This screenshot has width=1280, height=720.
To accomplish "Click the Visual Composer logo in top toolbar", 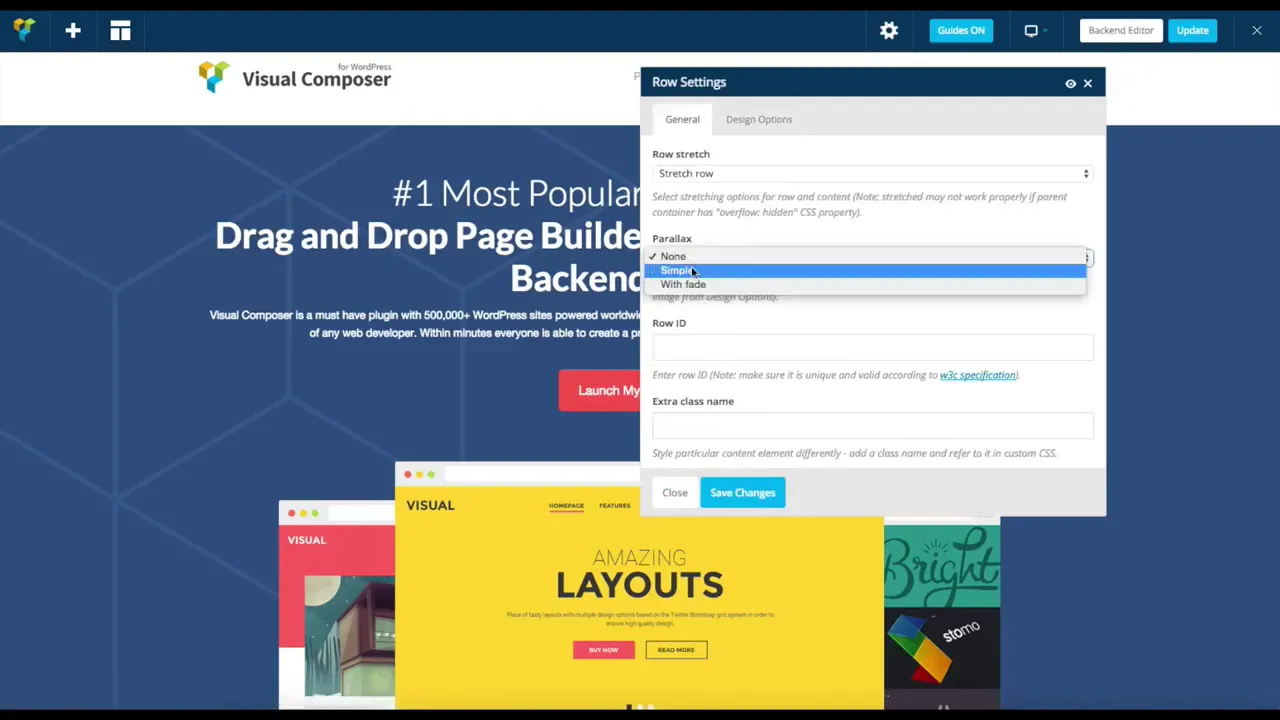I will [24, 30].
